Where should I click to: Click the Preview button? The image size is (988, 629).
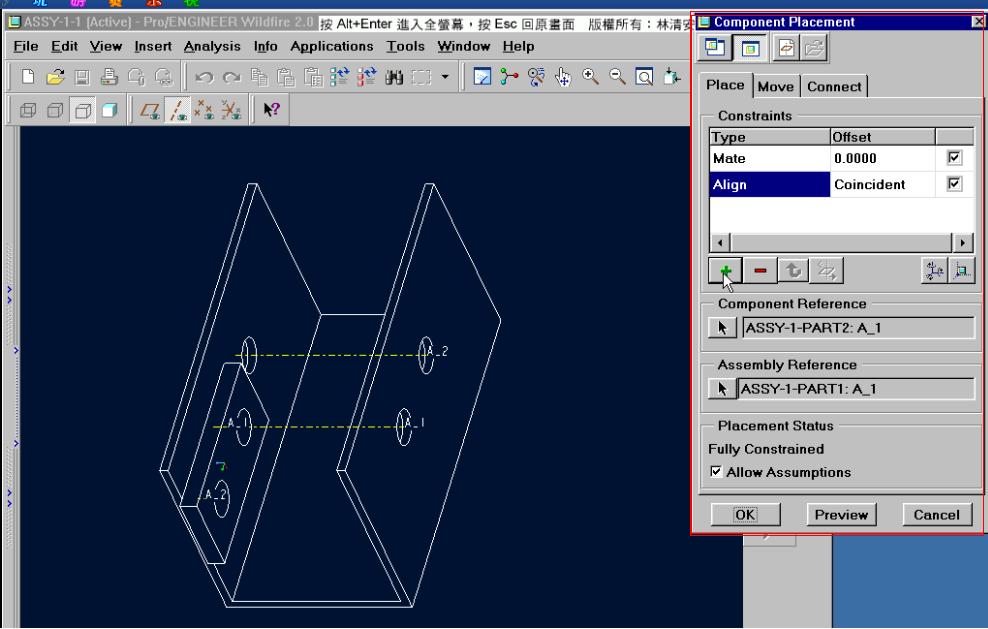pyautogui.click(x=841, y=514)
